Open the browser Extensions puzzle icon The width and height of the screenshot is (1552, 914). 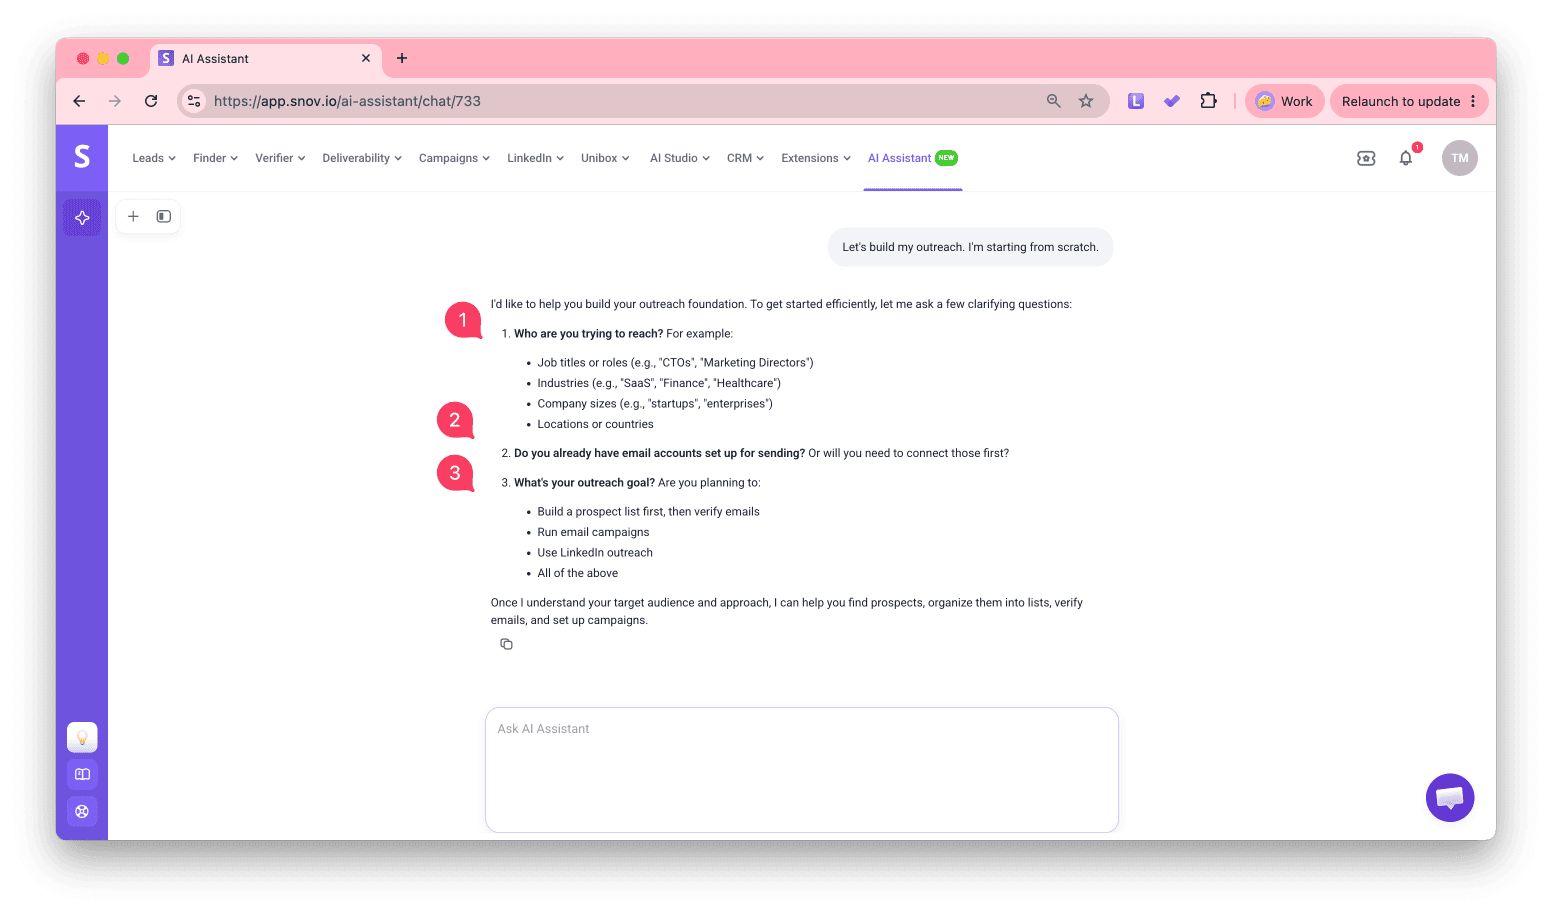click(1209, 101)
